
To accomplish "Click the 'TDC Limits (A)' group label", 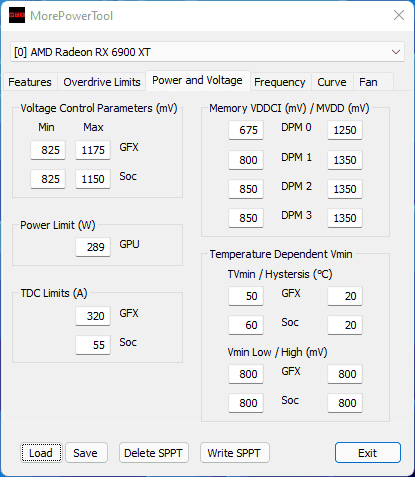I will pos(54,293).
